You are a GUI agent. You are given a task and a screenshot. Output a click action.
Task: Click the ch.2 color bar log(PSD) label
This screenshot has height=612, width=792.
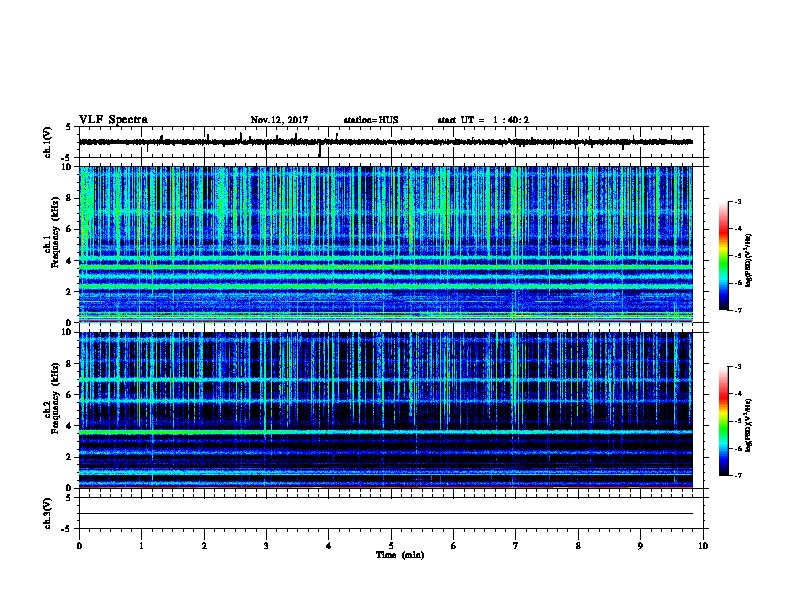point(748,426)
